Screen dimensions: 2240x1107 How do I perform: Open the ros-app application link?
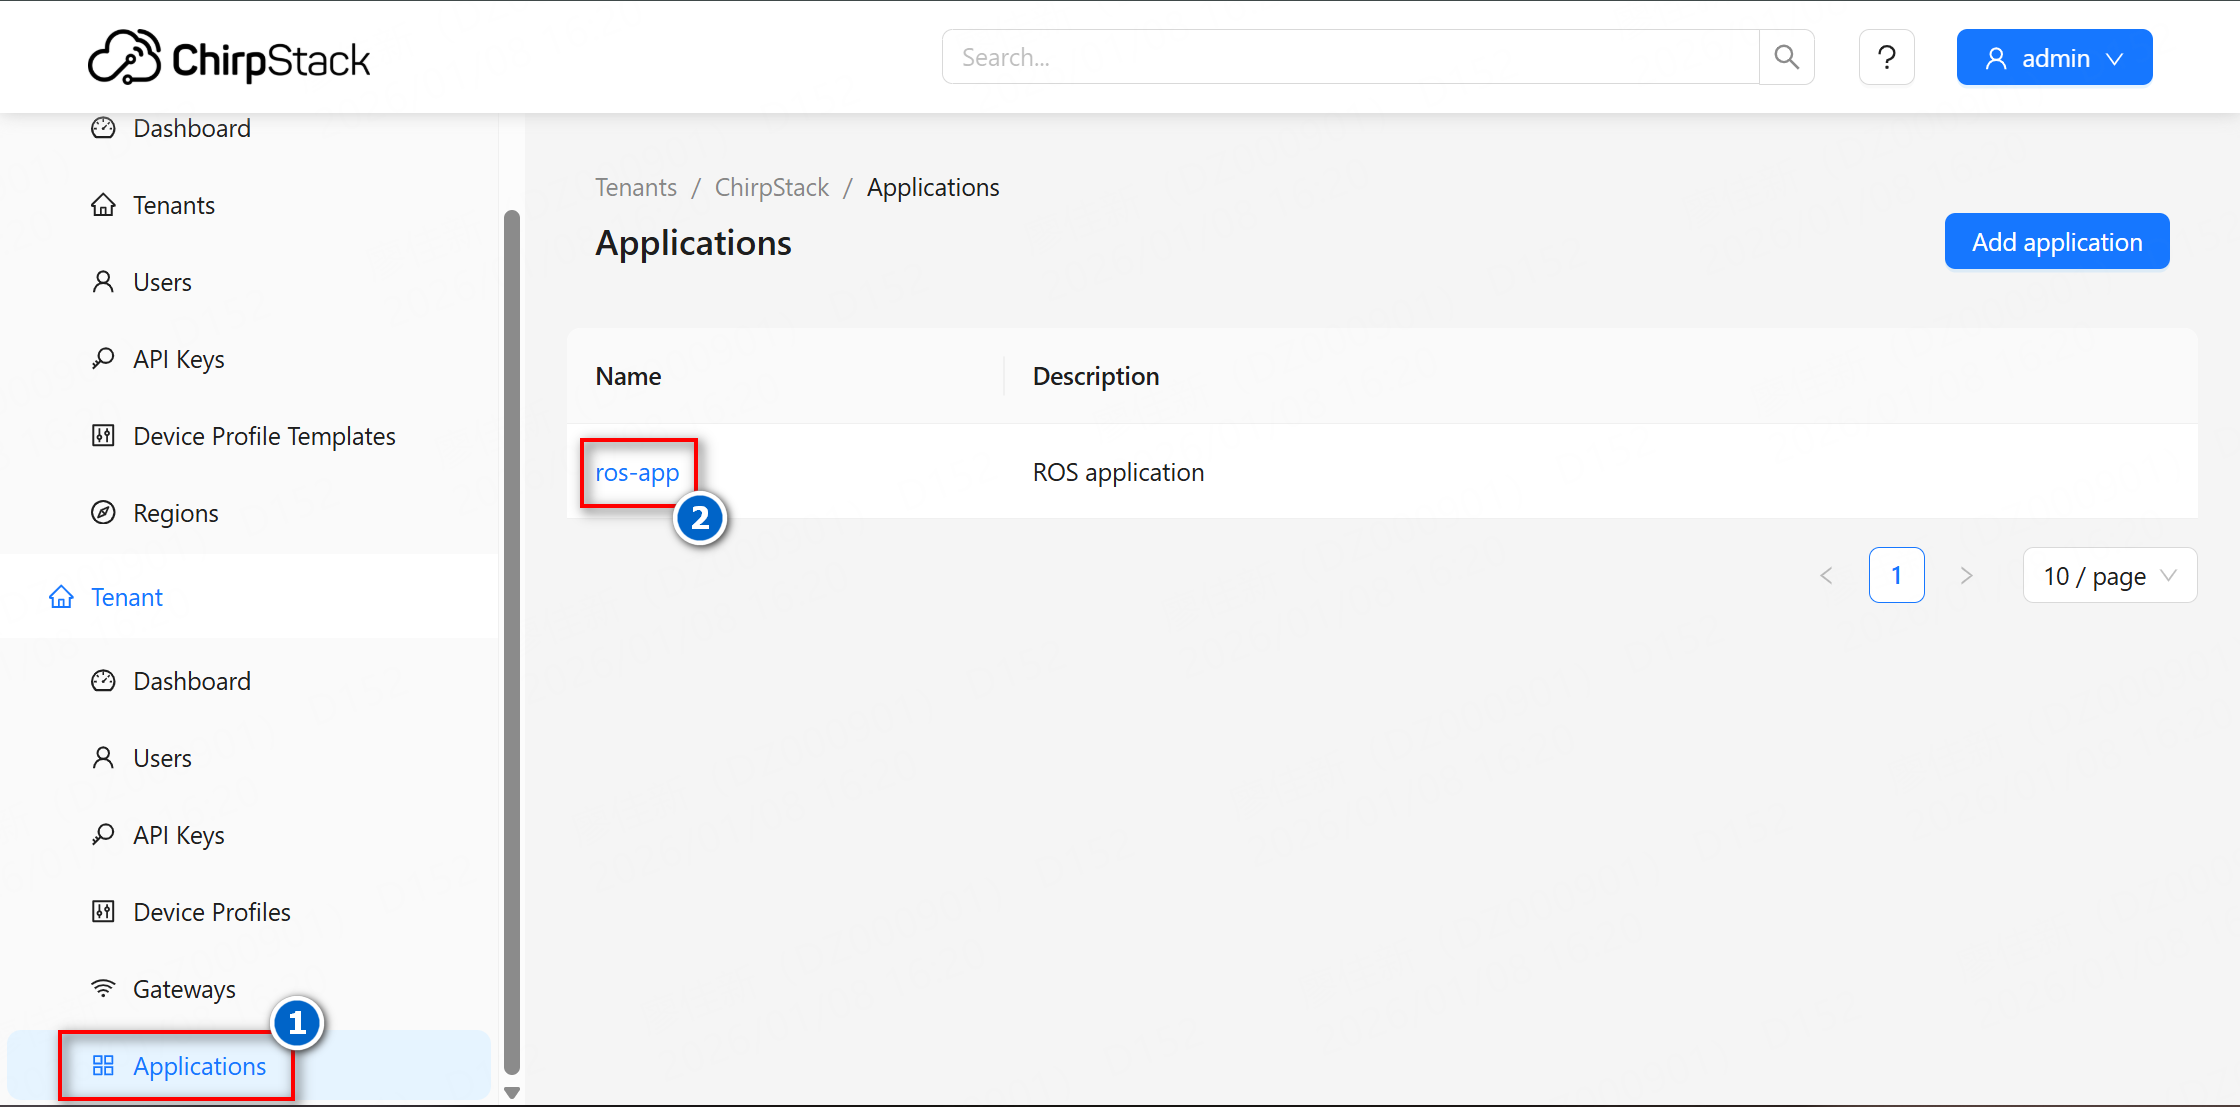click(x=637, y=473)
